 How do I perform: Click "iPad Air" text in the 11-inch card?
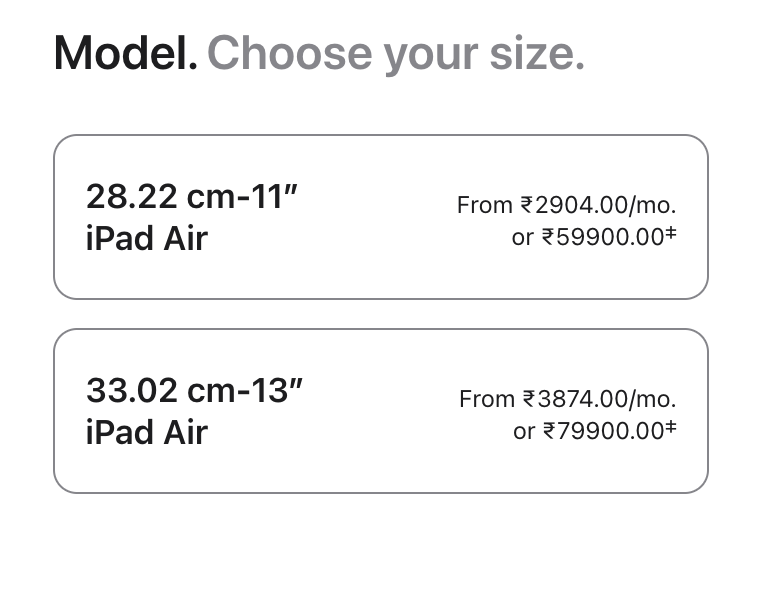[147, 239]
